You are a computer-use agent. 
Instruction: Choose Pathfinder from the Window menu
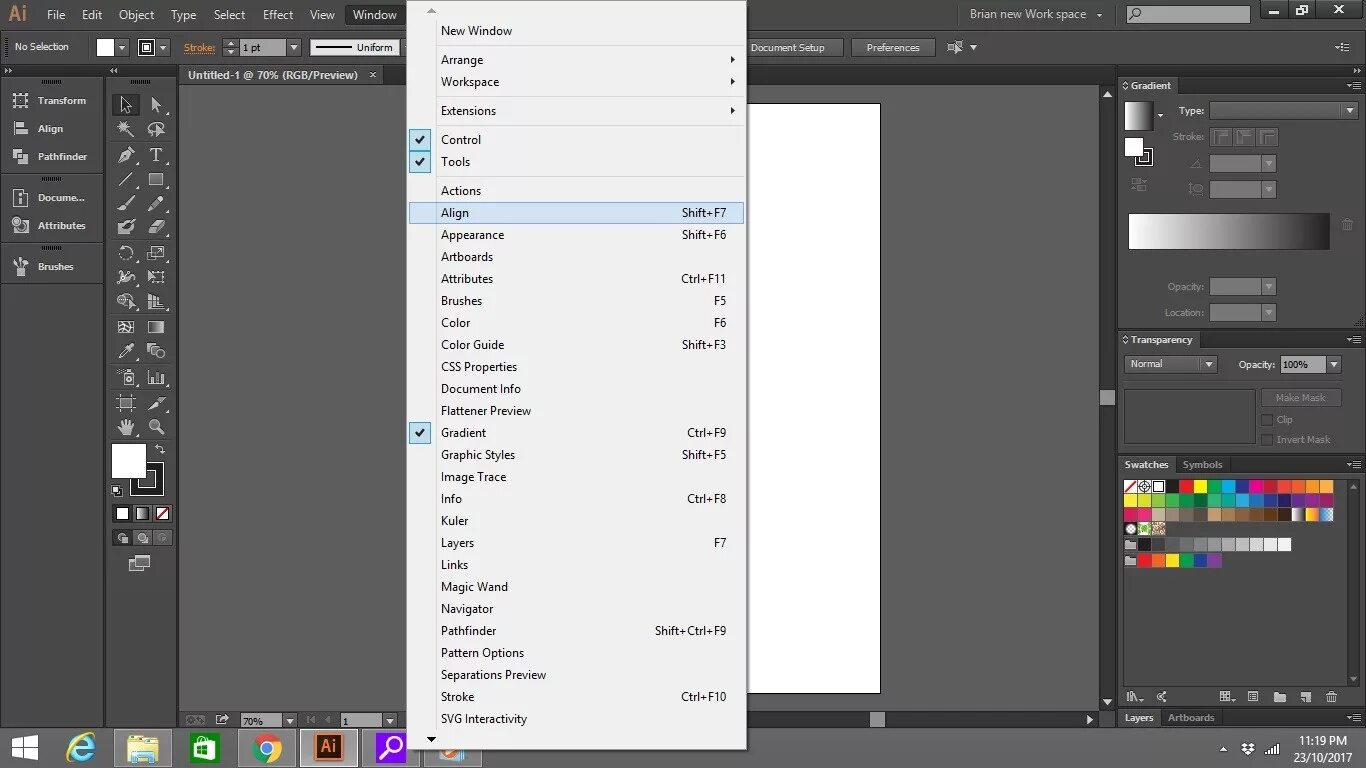click(576, 631)
